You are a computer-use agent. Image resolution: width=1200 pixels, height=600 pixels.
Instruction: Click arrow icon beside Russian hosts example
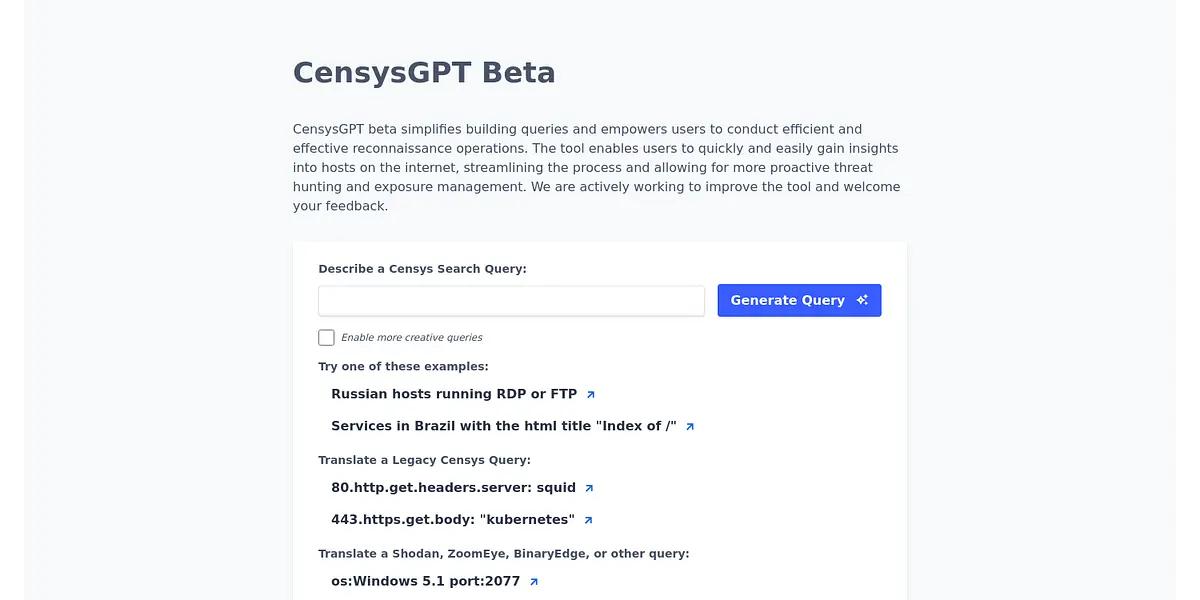click(x=591, y=395)
